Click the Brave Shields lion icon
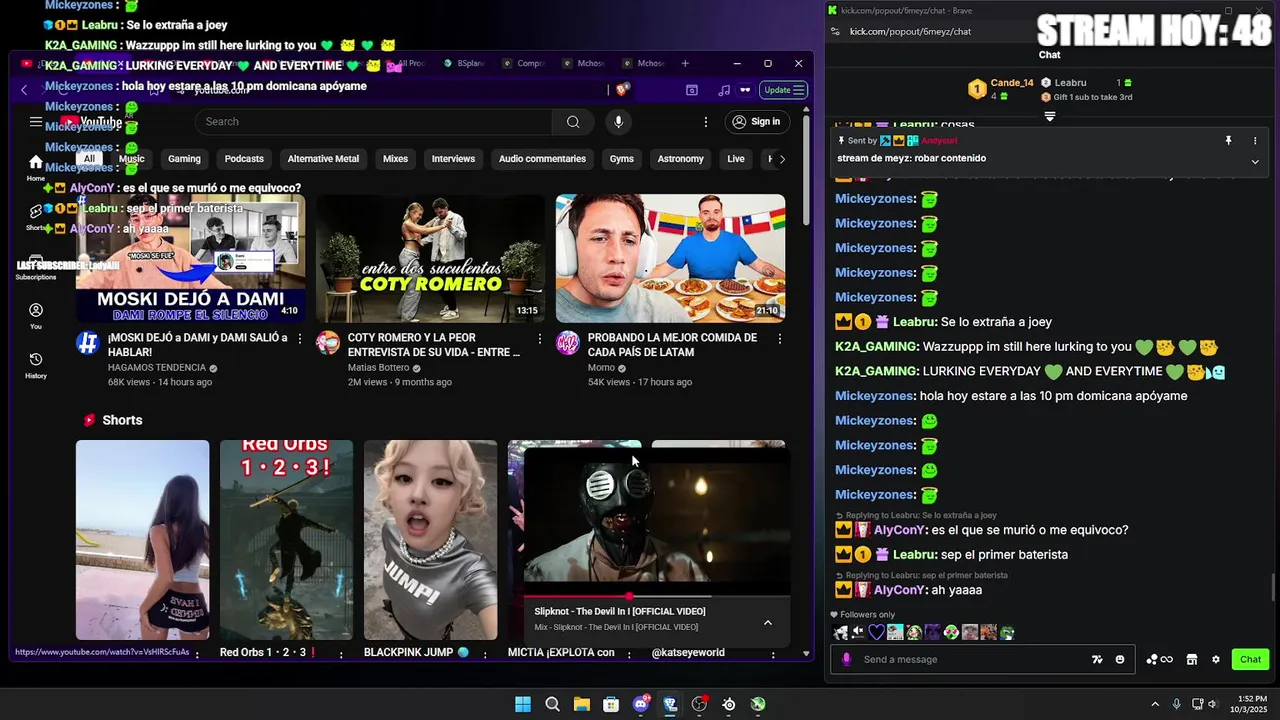This screenshot has width=1280, height=720. click(x=622, y=90)
